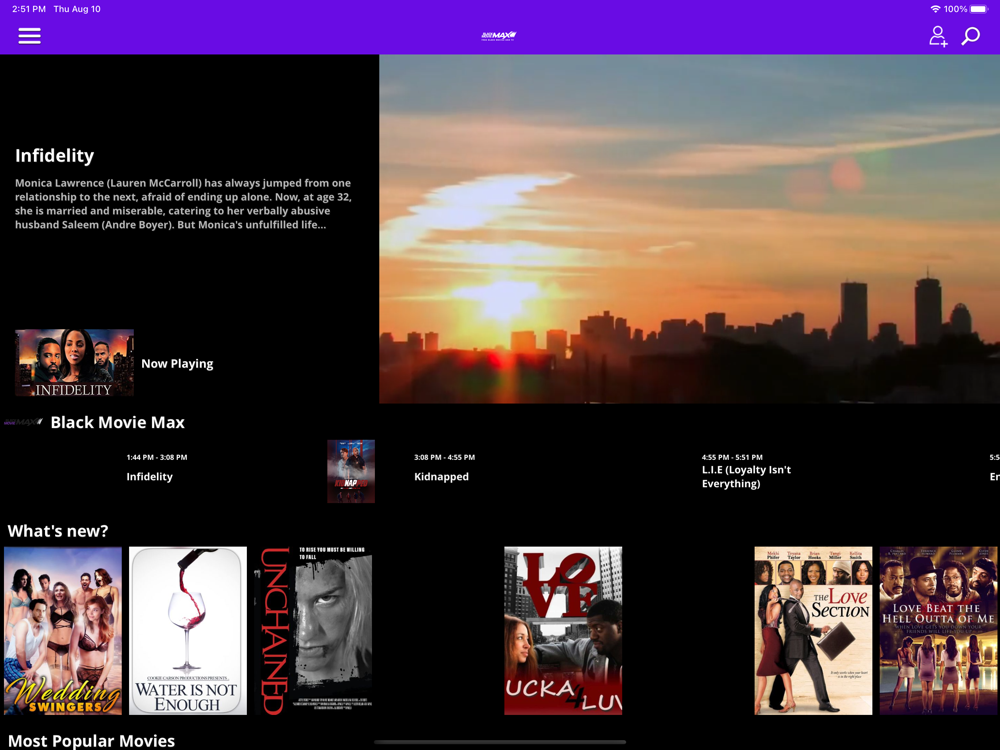The image size is (1000, 750).
Task: Check the battery icon in status bar
Action: pos(978,9)
